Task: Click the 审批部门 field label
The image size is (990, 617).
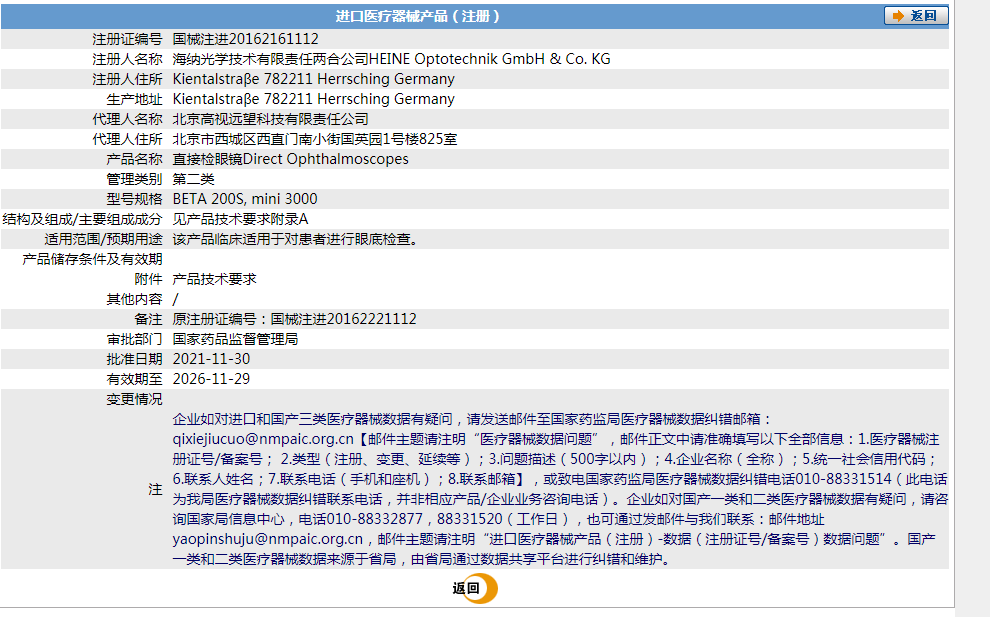Action: (134, 339)
